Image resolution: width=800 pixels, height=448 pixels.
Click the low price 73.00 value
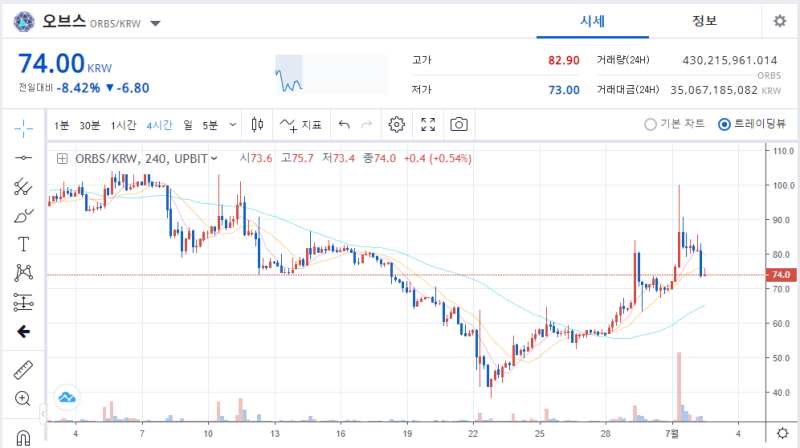564,90
